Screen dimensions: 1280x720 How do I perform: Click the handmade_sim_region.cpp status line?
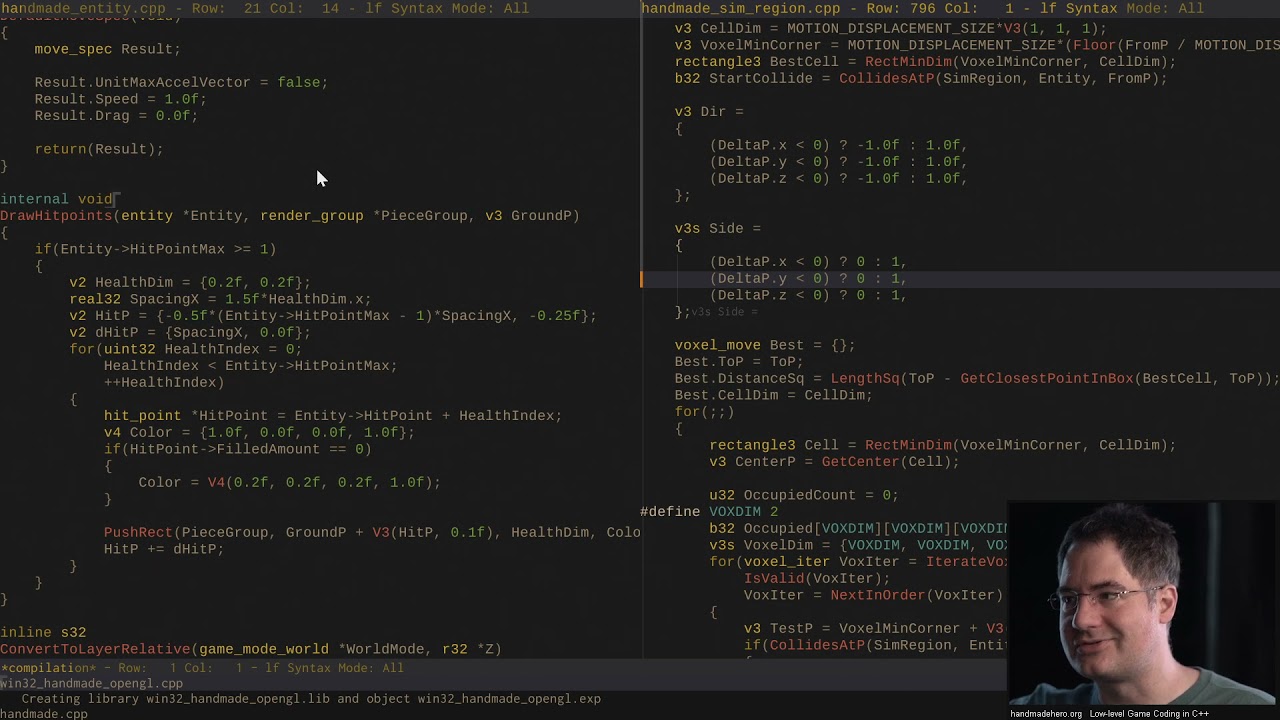tap(960, 8)
